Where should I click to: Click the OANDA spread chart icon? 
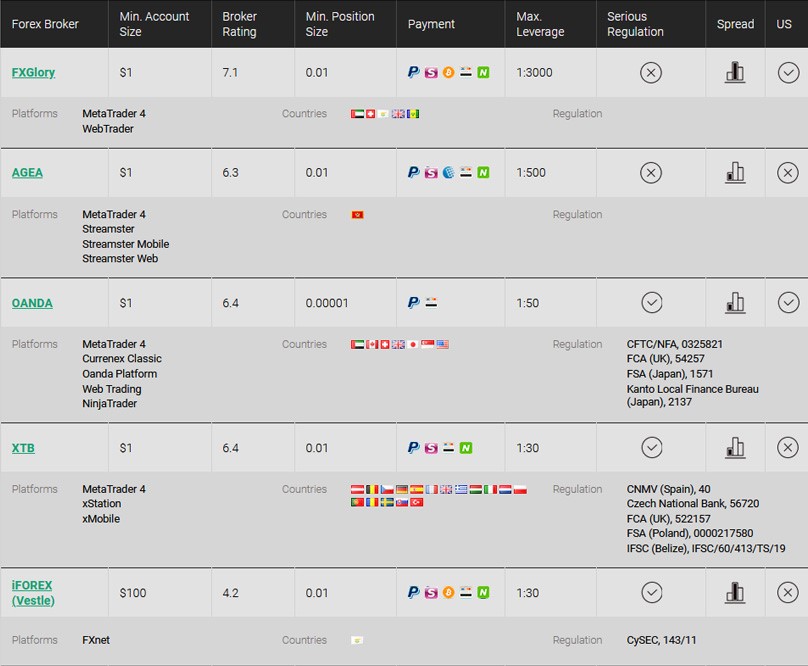(x=735, y=303)
